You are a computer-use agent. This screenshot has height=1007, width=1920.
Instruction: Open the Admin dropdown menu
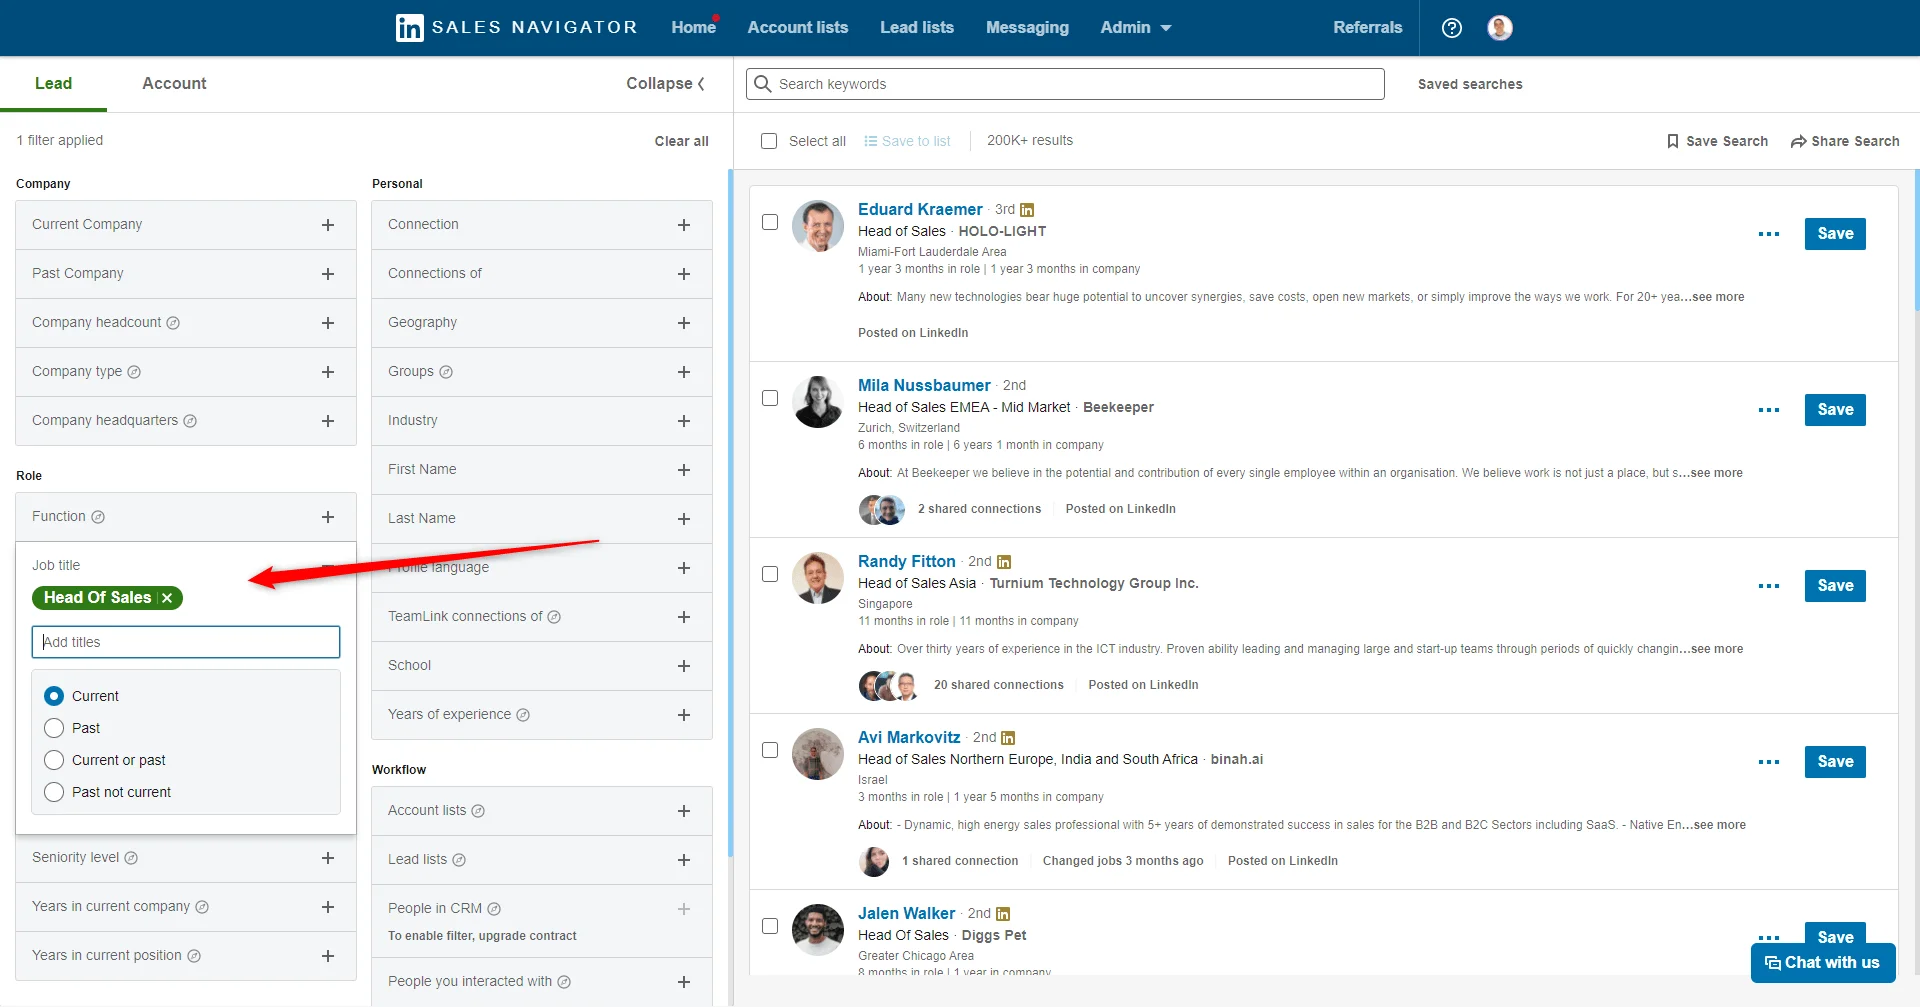[1136, 28]
